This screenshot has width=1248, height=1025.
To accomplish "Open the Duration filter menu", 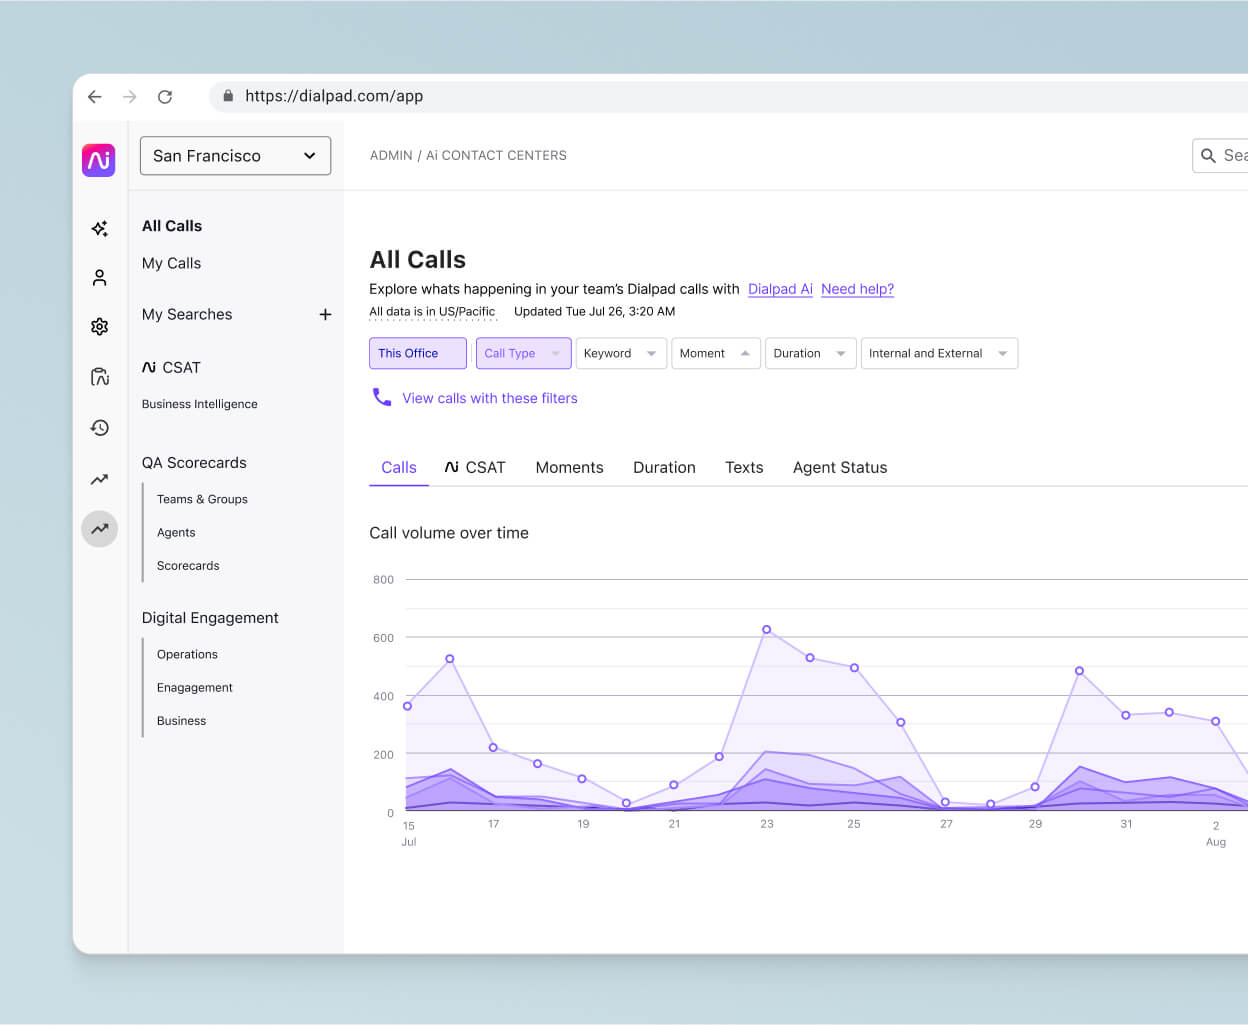I will pyautogui.click(x=810, y=353).
